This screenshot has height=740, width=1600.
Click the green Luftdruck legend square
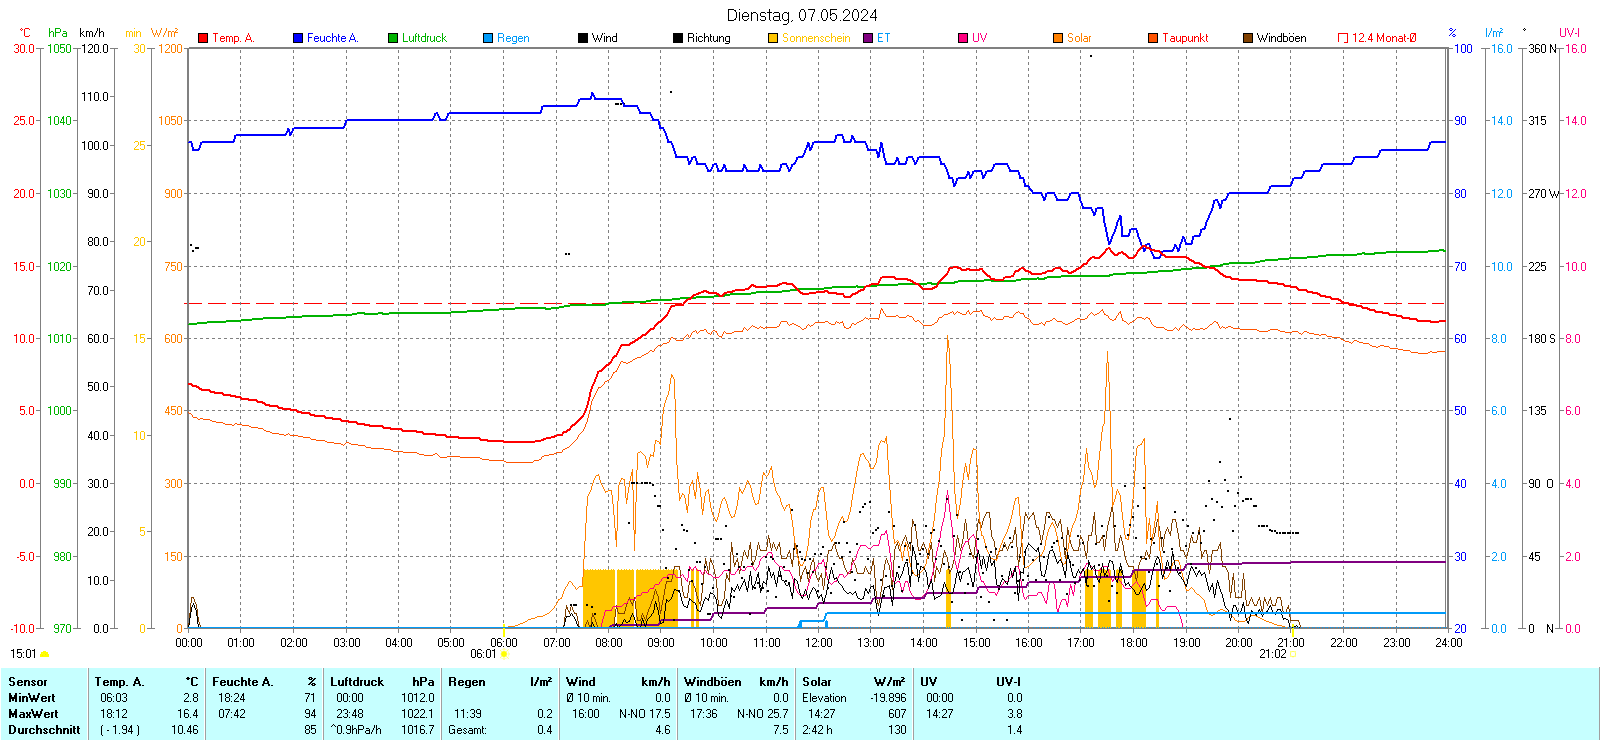pos(393,38)
